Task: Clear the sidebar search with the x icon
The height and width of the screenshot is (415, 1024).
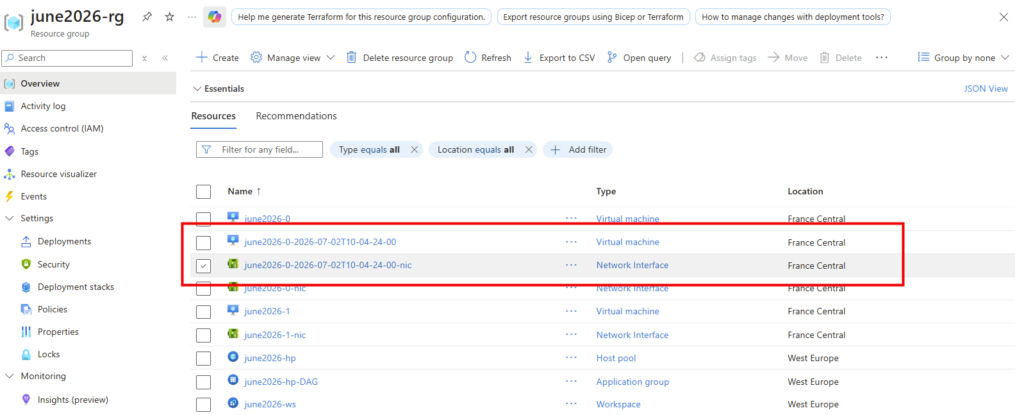Action: tap(144, 58)
